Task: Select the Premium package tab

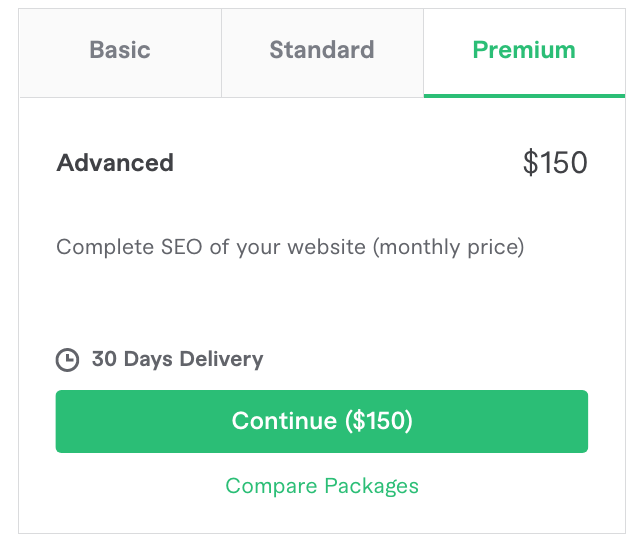Action: [x=524, y=50]
